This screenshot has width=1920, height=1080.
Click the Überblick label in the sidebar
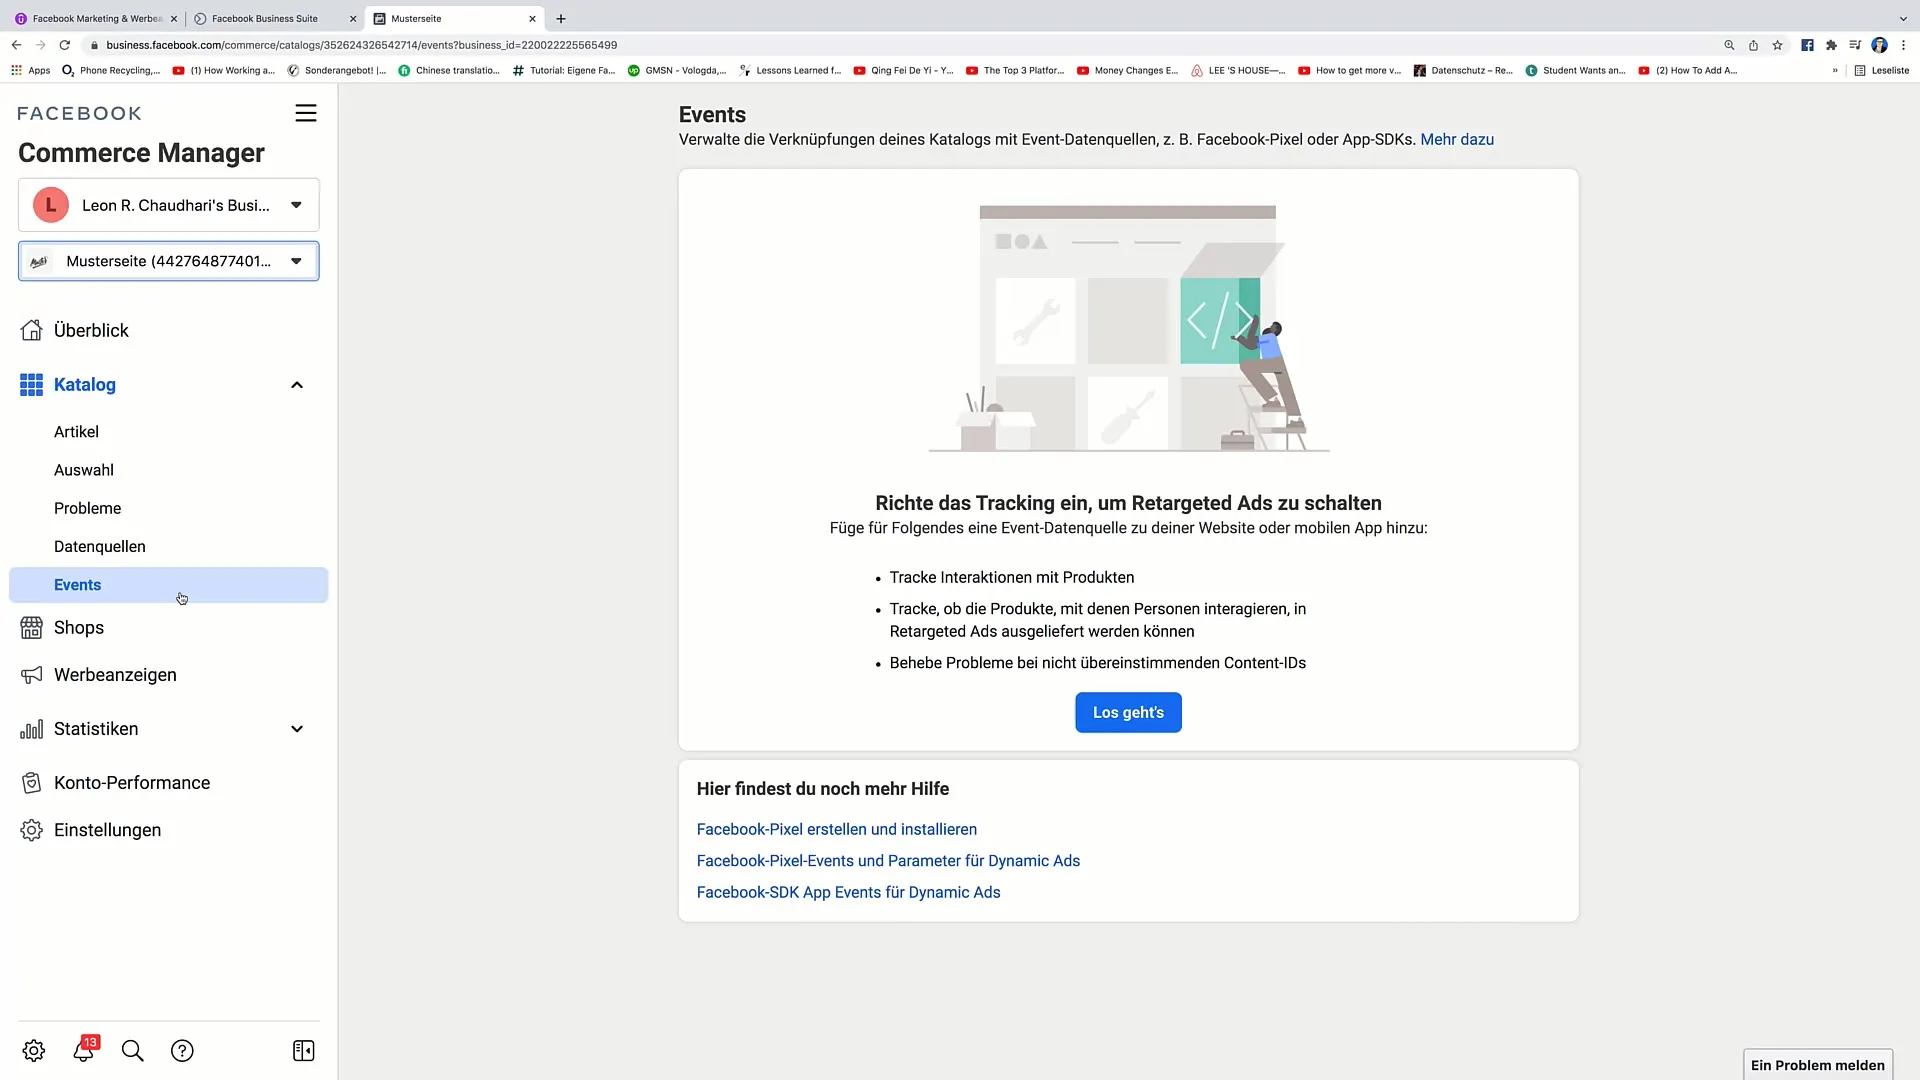tap(91, 330)
